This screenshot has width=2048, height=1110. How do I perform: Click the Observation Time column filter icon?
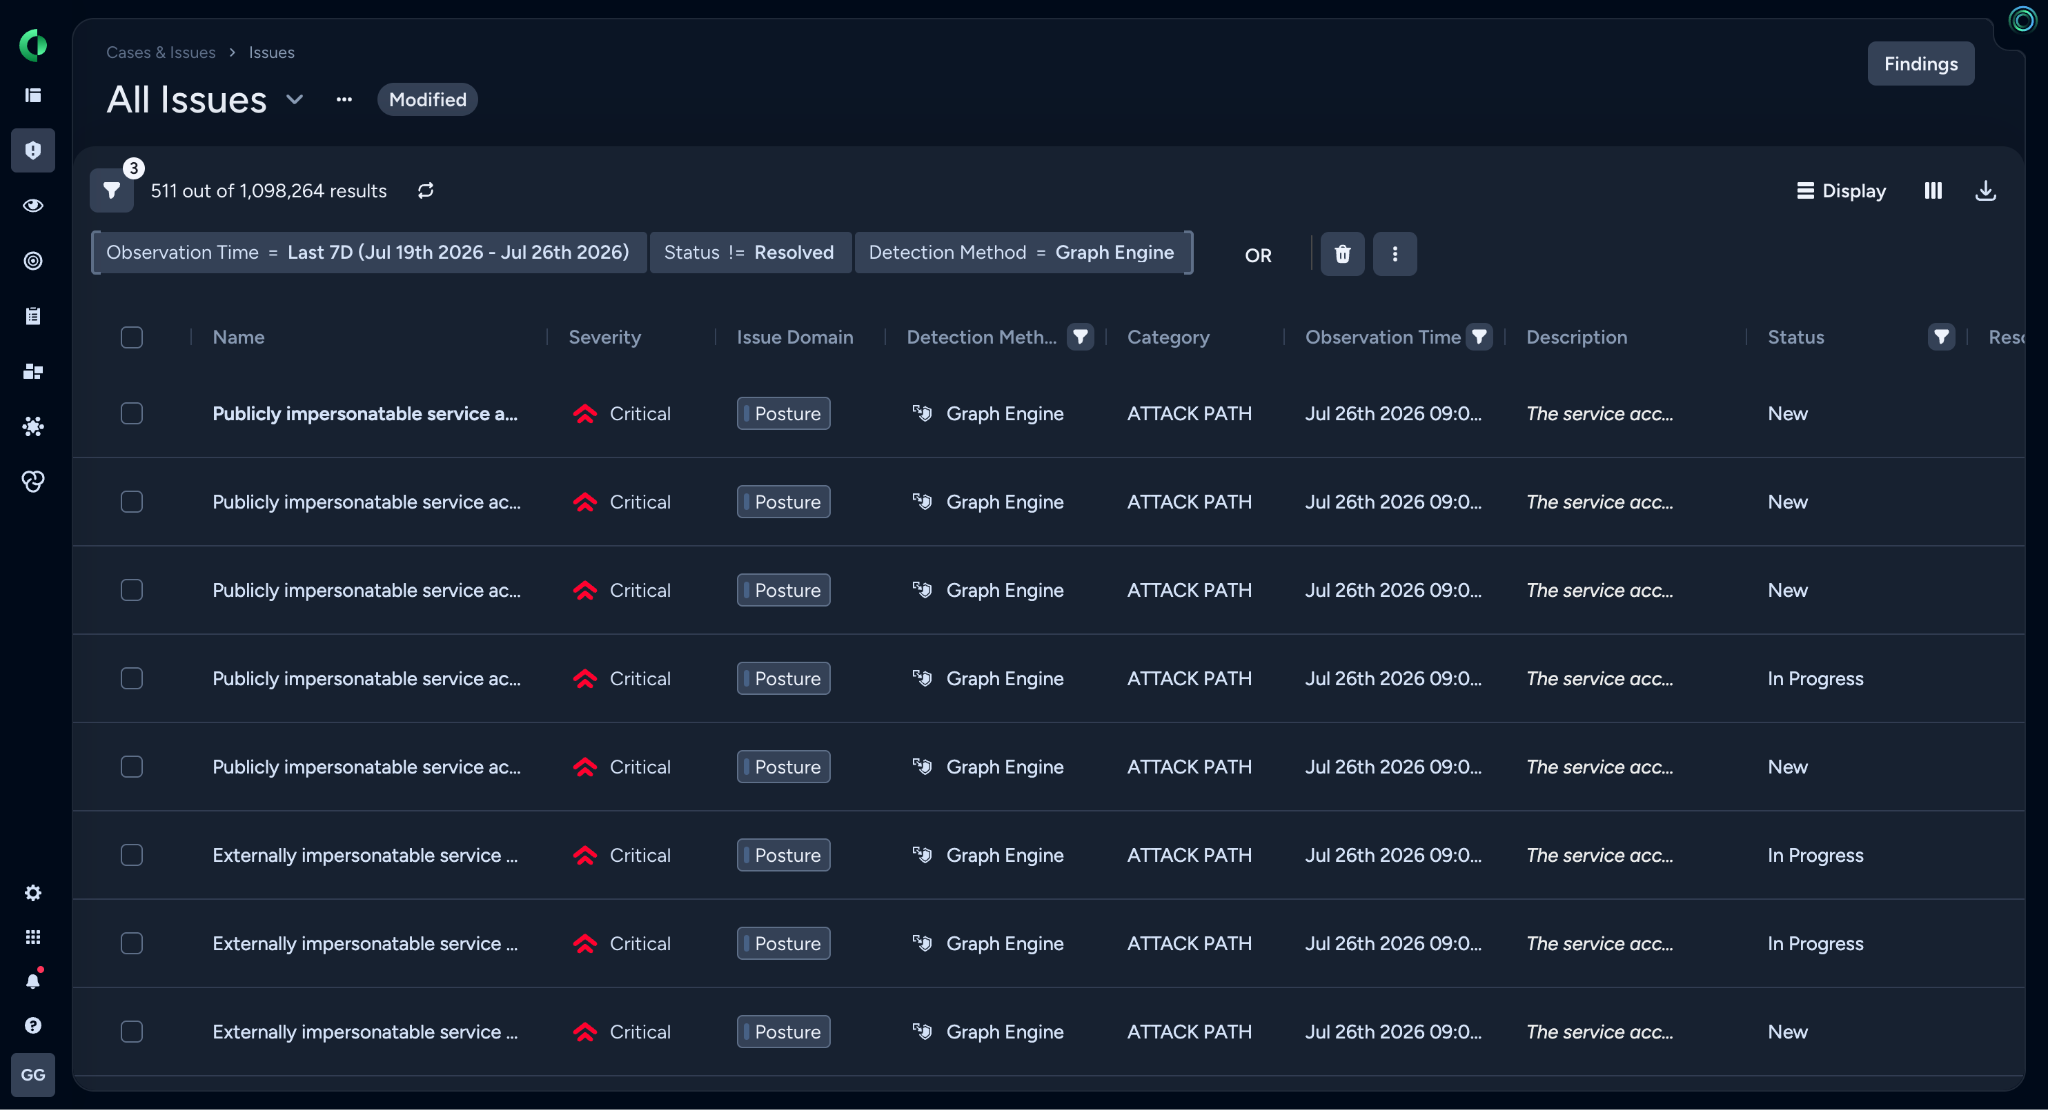[1480, 337]
